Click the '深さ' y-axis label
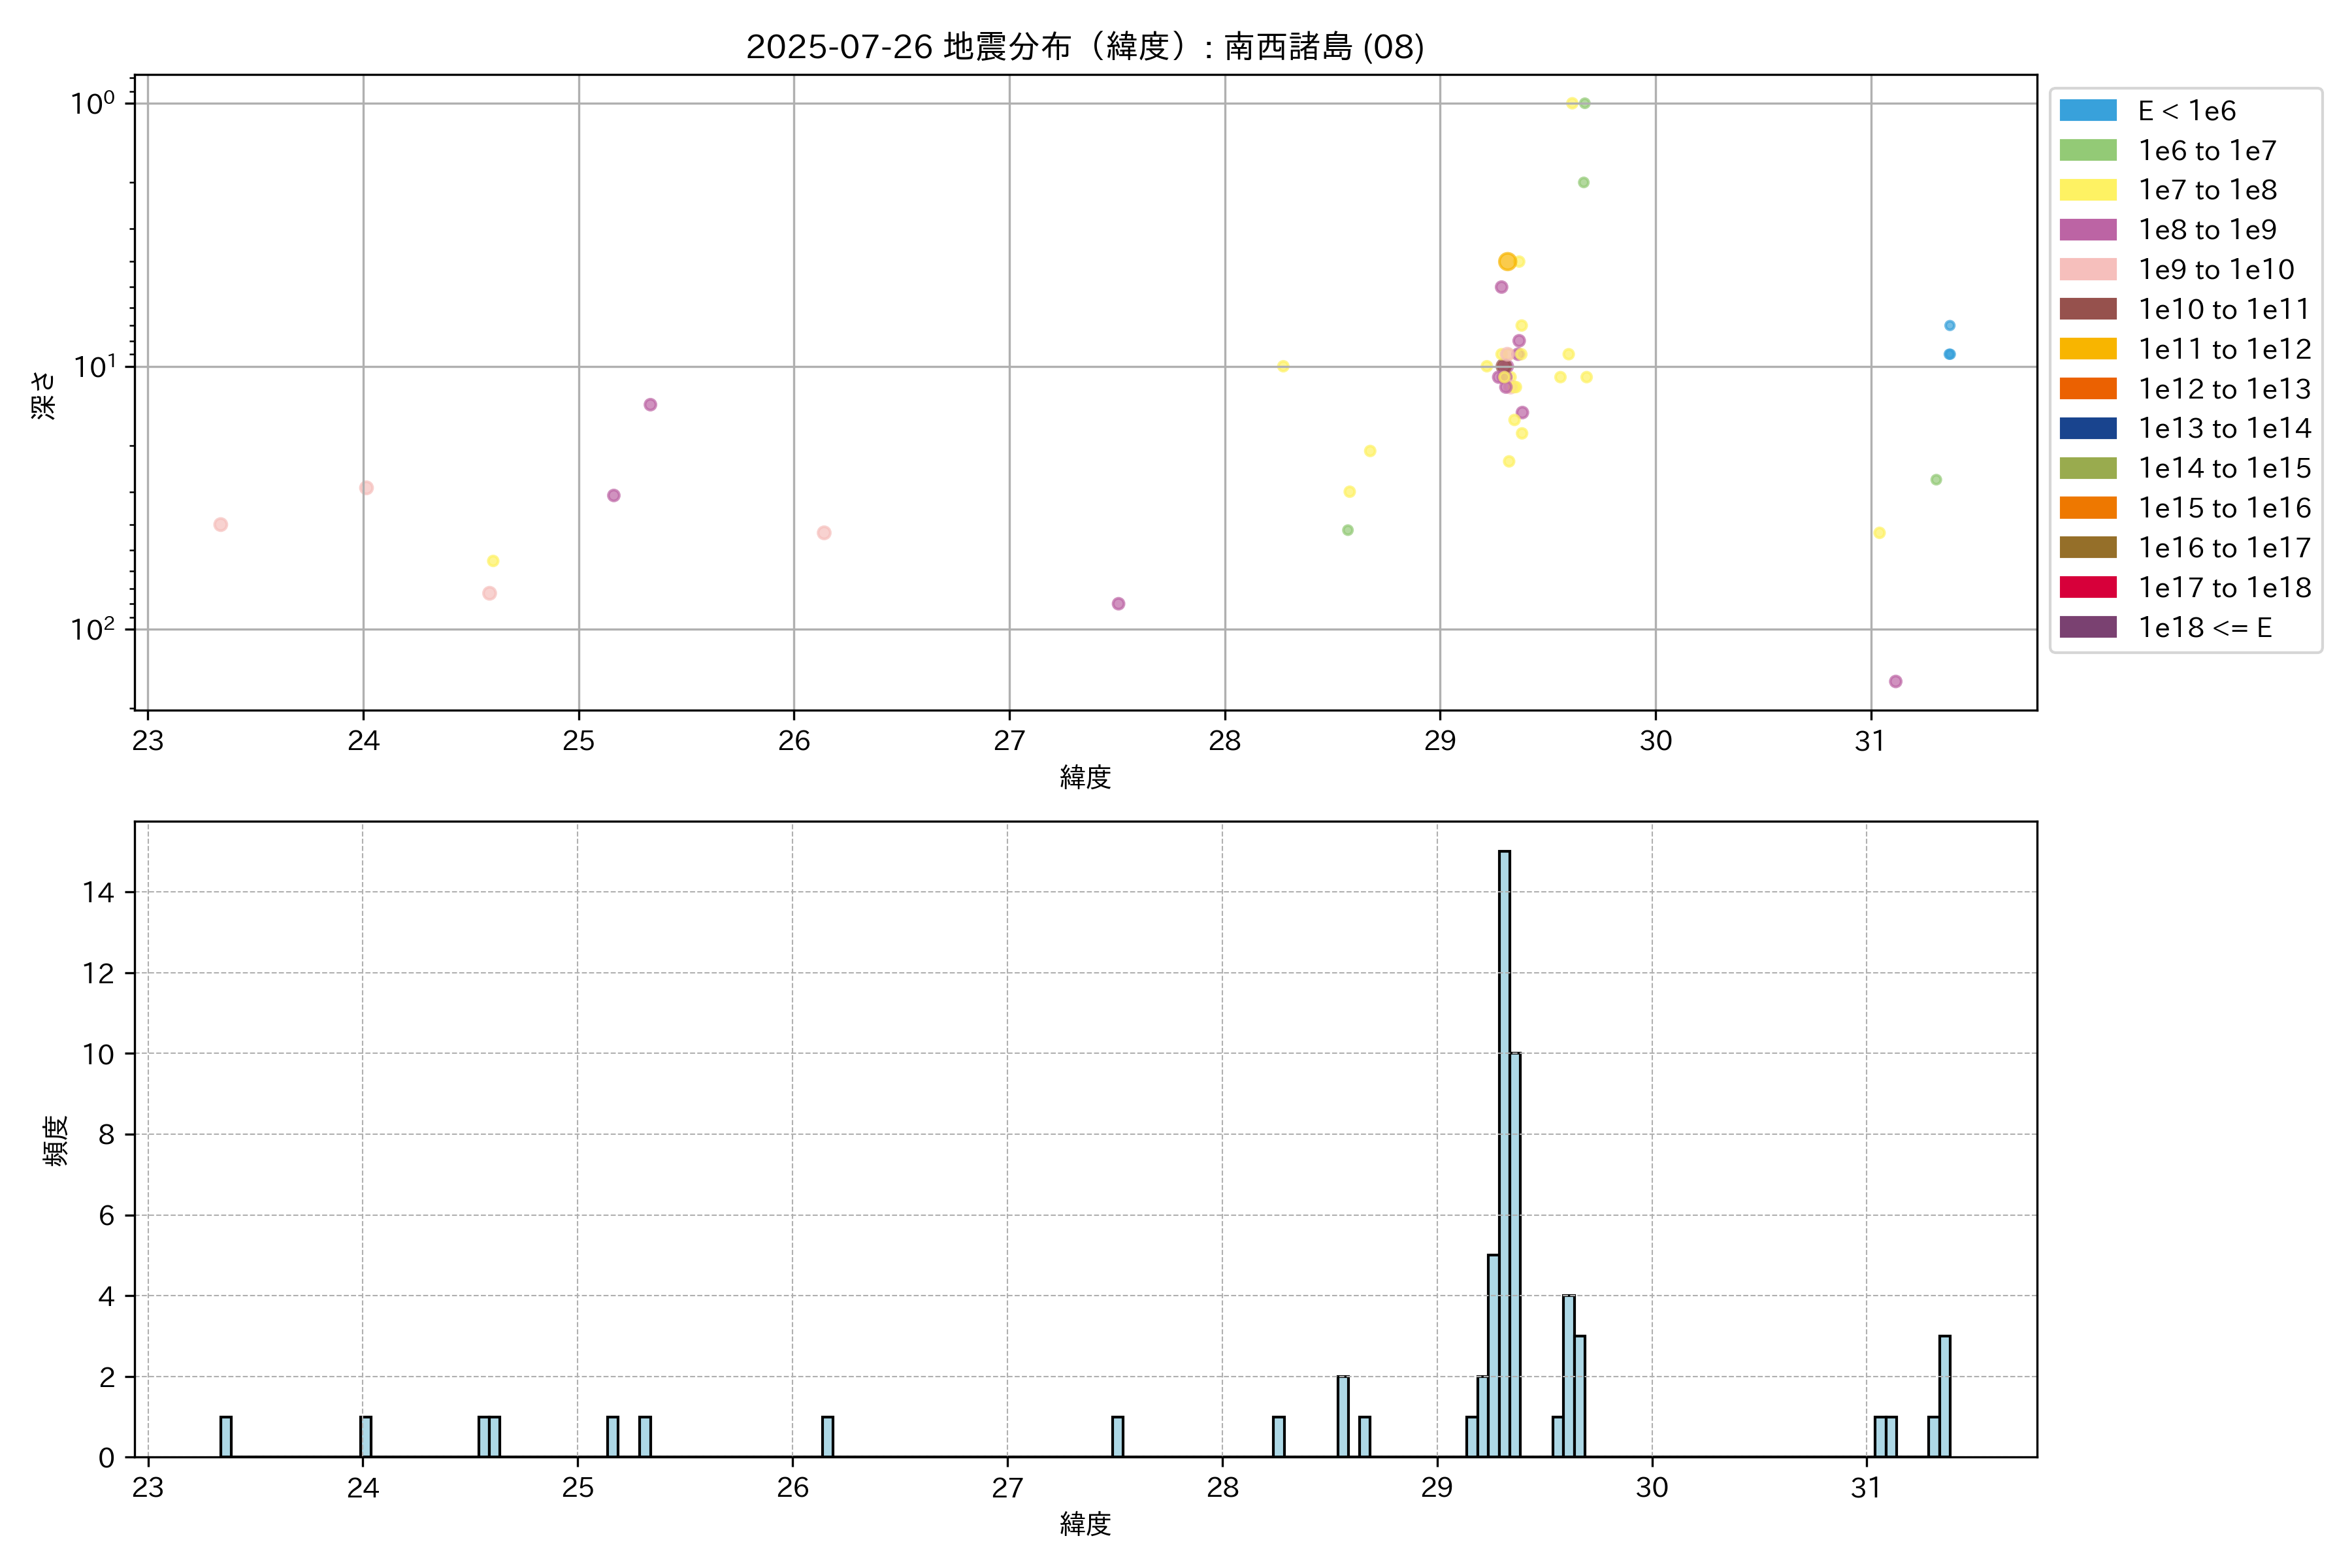 pos(44,395)
